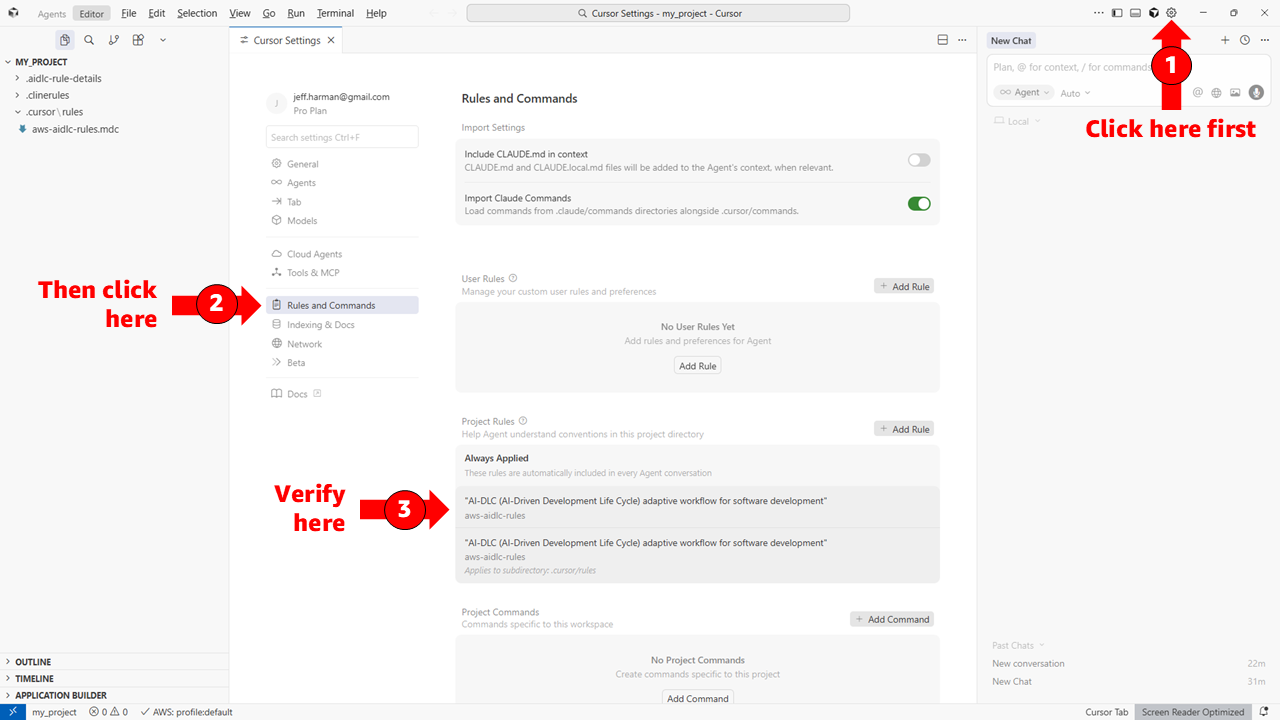Open the Extensions view icon
Viewport: 1280px width, 720px height.
[138, 40]
